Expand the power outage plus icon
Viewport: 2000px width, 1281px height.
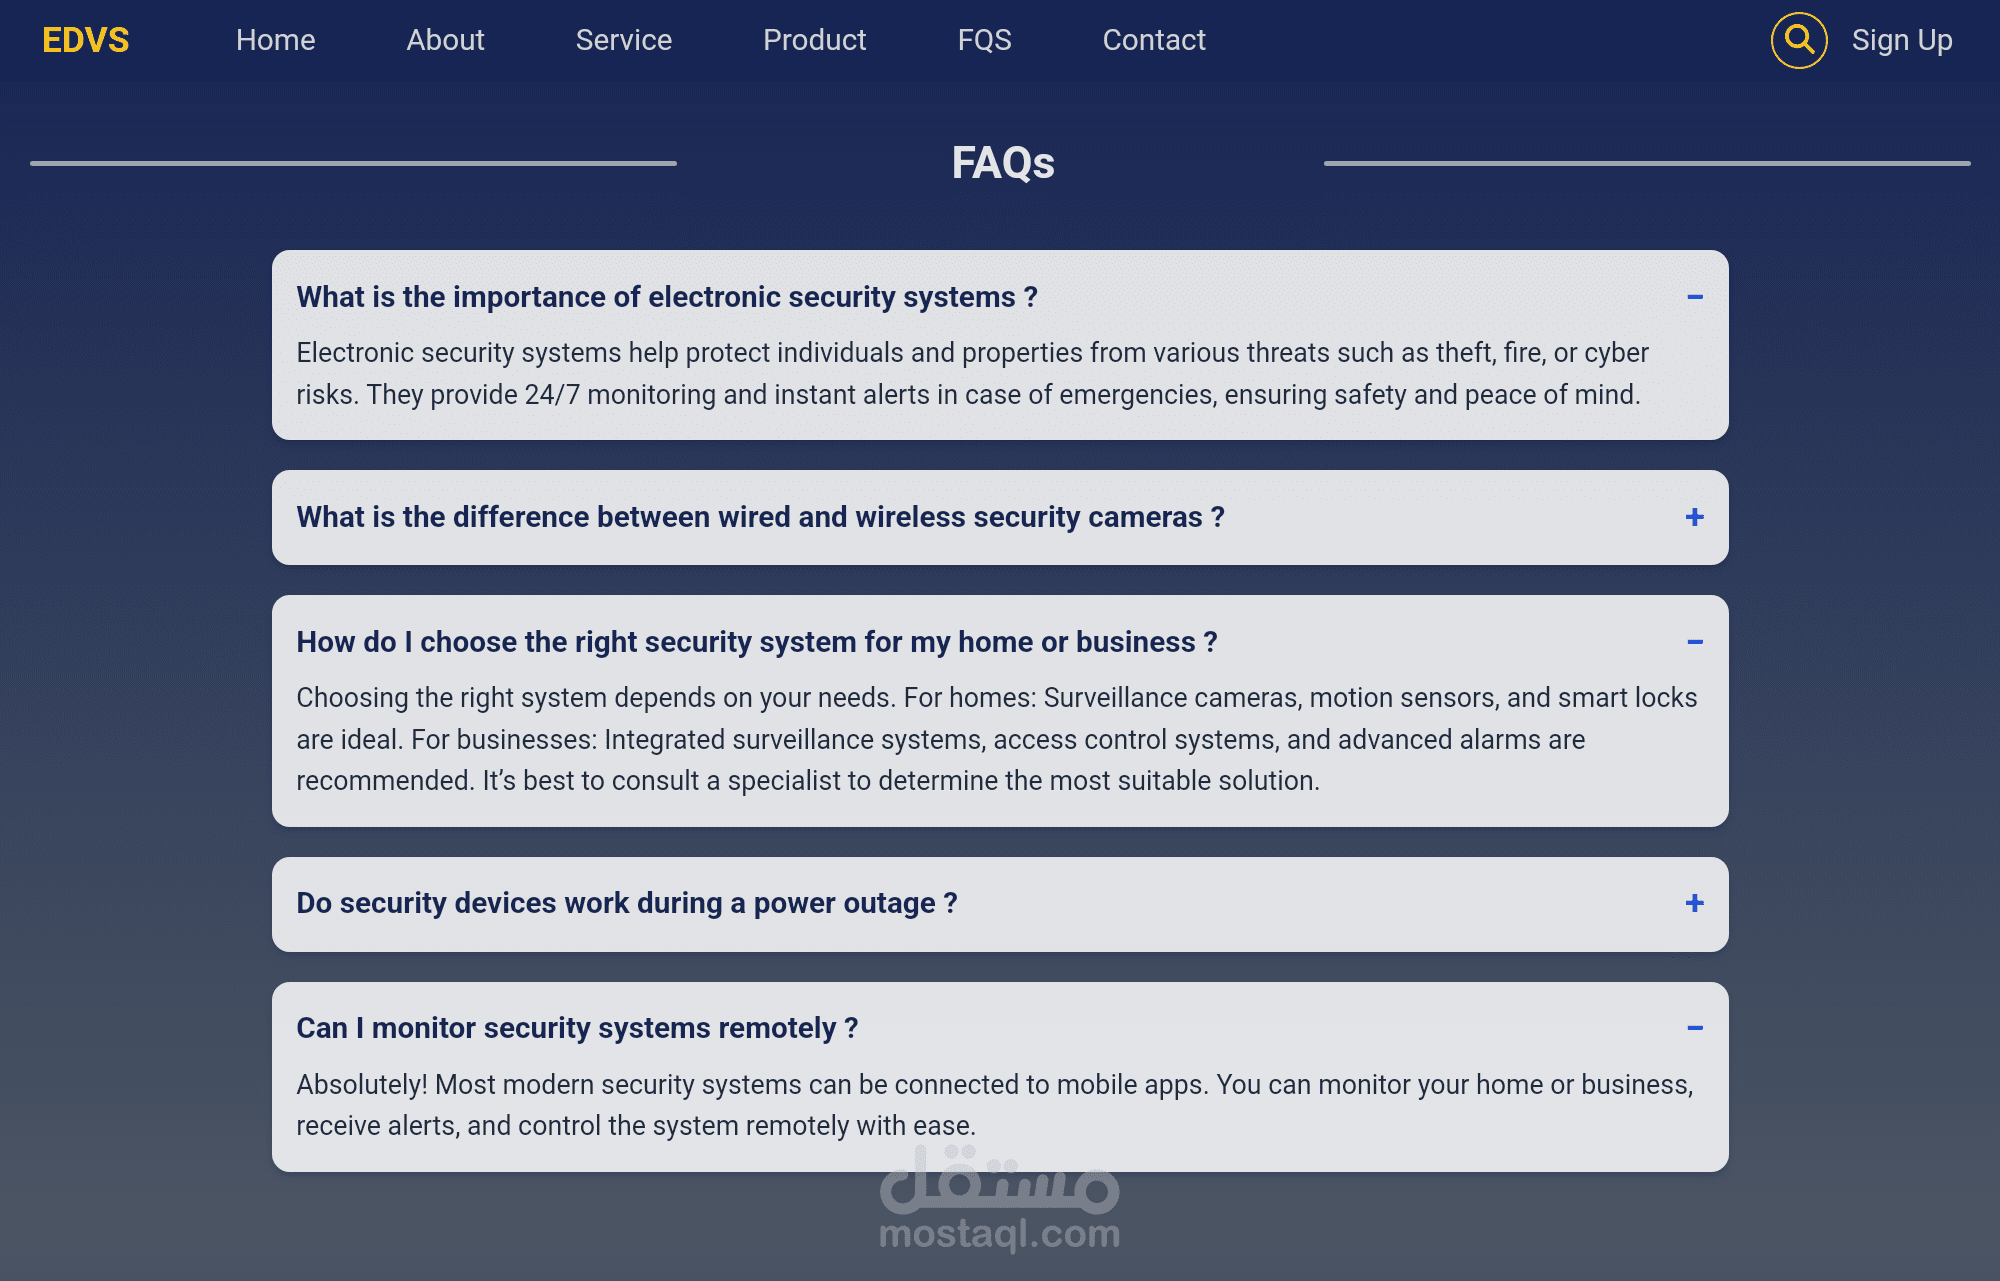coord(1694,903)
